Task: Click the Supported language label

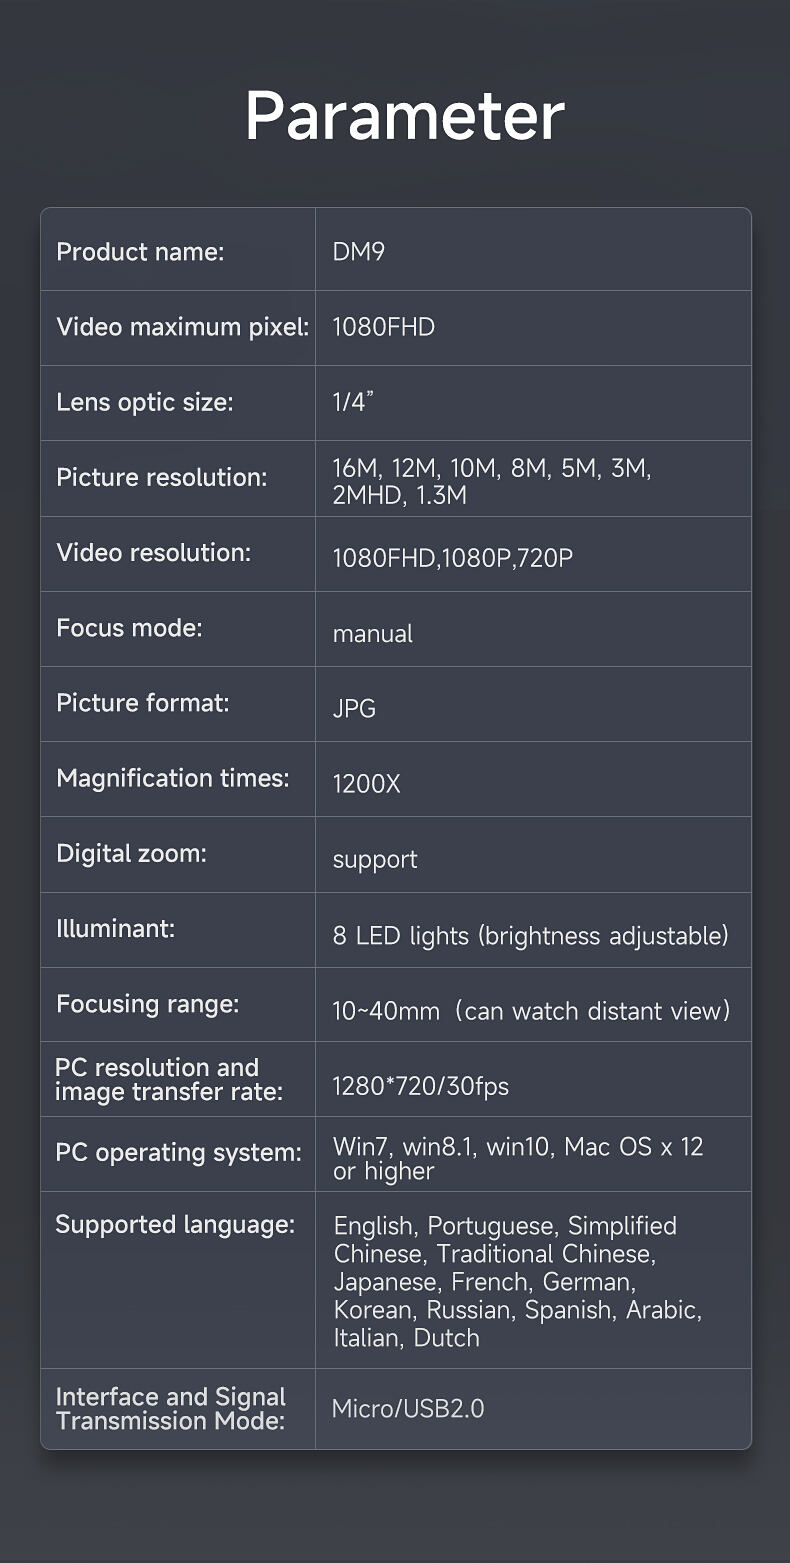Action: coord(175,1224)
